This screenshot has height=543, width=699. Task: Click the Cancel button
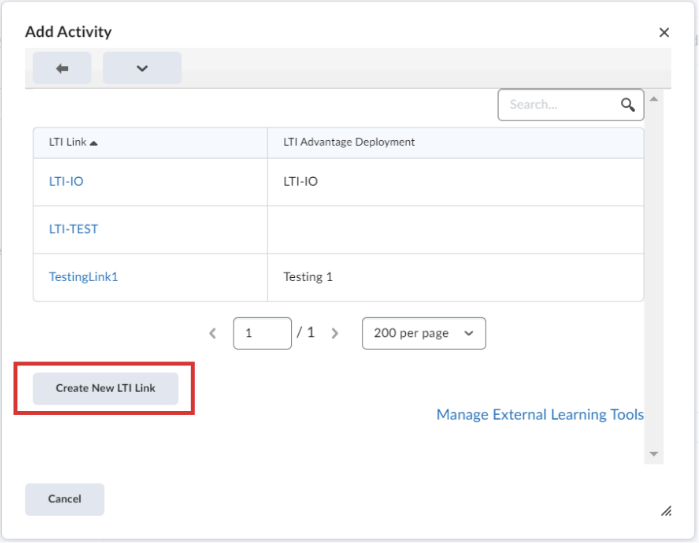click(x=65, y=499)
